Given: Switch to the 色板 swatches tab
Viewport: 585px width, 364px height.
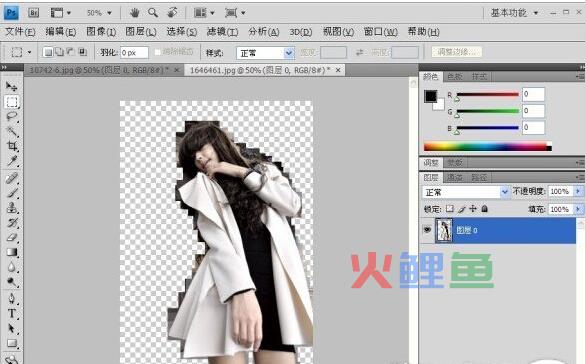Looking at the screenshot, I should click(x=454, y=76).
